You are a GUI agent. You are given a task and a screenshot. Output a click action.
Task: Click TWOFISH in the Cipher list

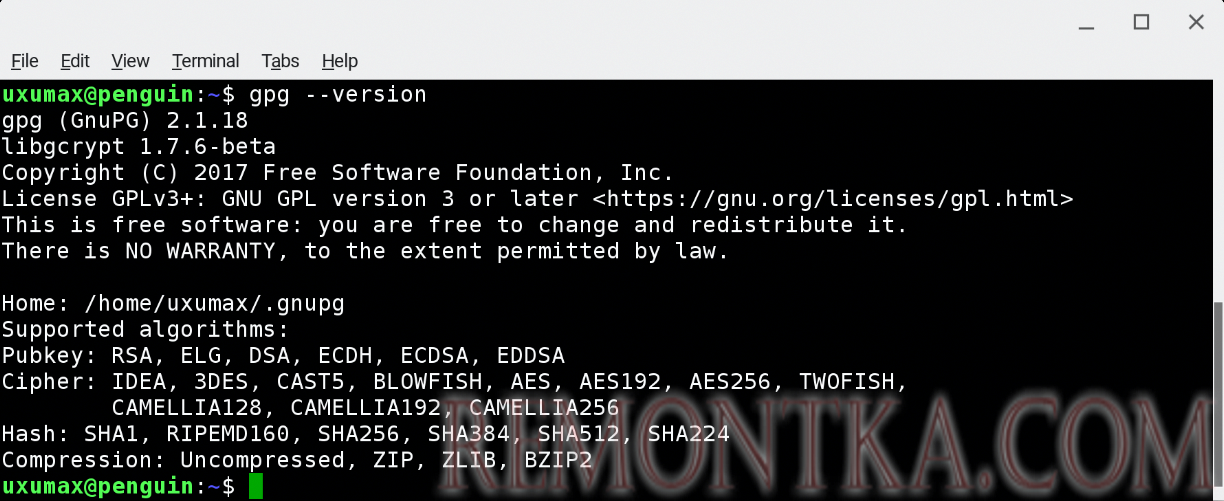click(x=853, y=381)
